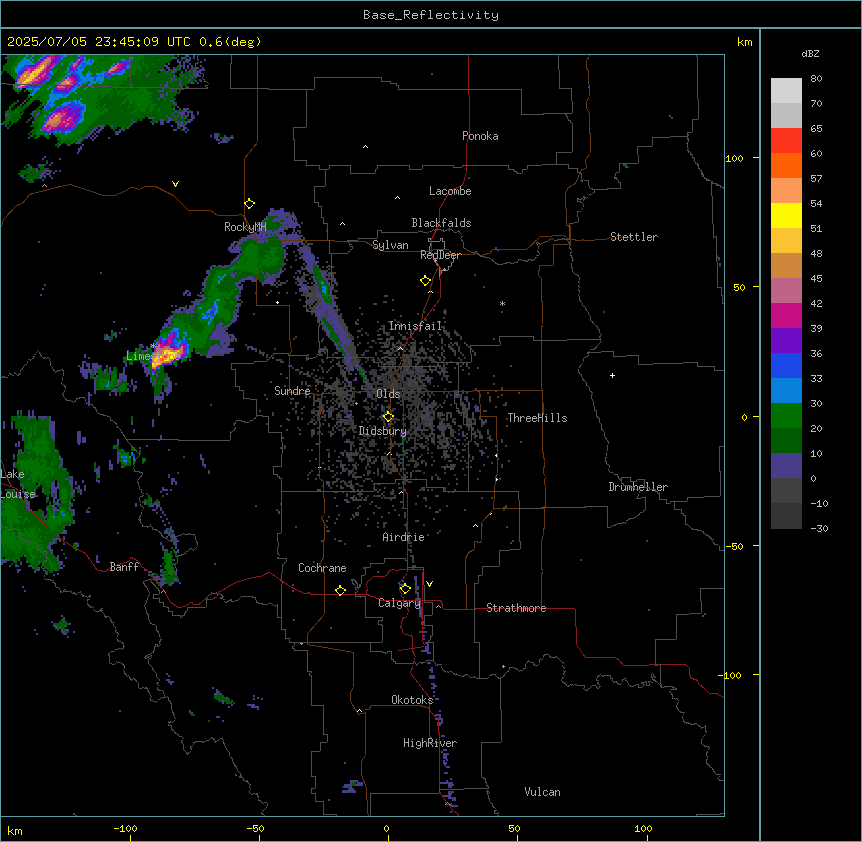Screen dimensions: 862x842
Task: Click the 0 tick label on bottom axis
Action: point(386,828)
